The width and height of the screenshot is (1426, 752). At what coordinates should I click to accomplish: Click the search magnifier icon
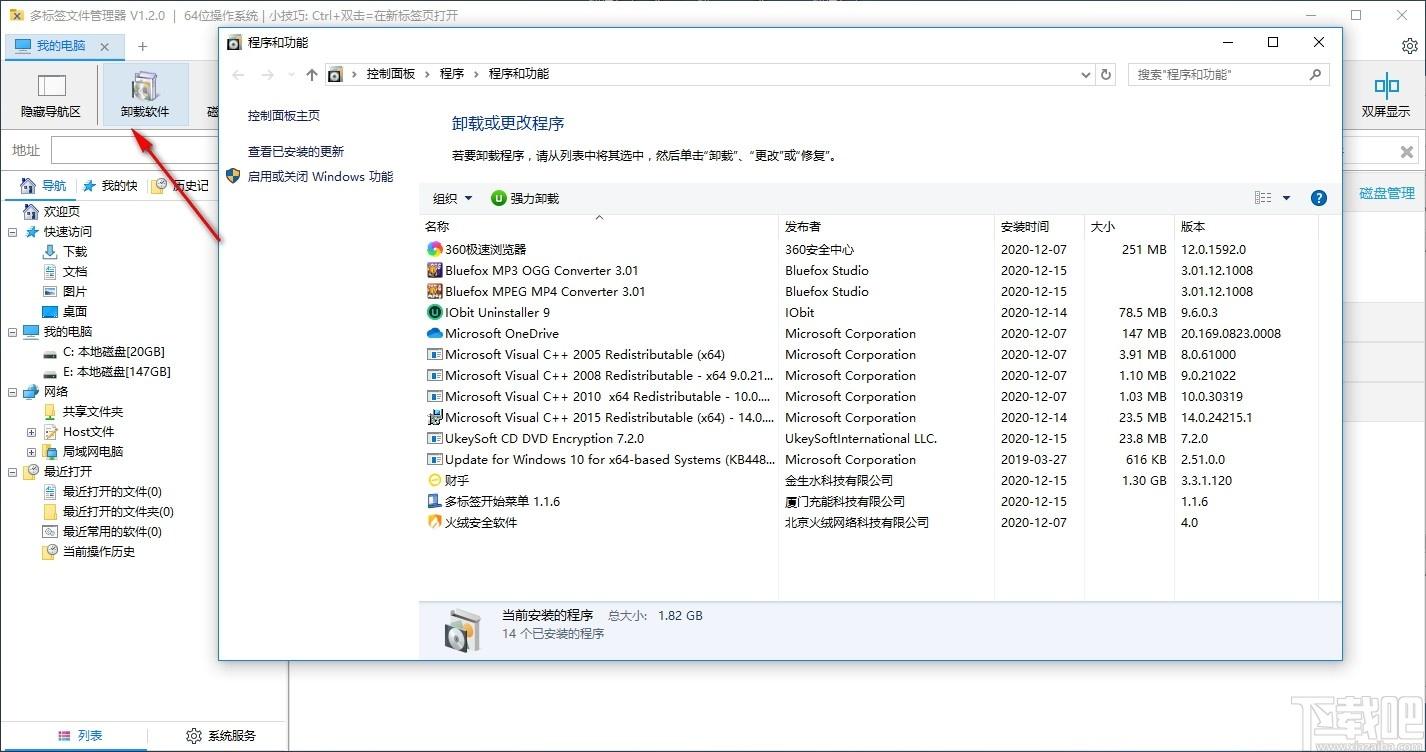point(1315,74)
